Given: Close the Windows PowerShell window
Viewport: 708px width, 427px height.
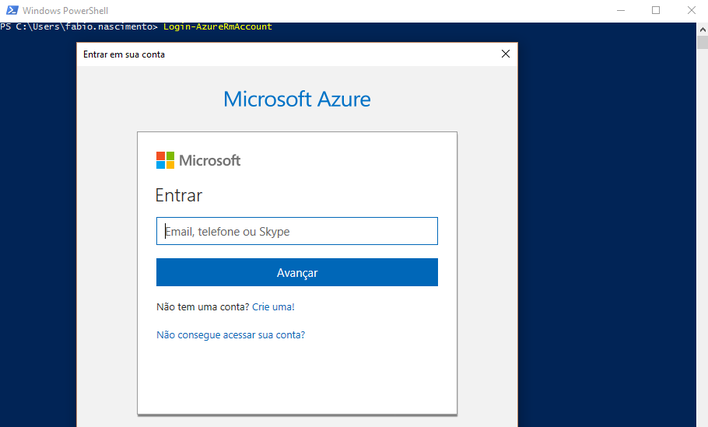Looking at the screenshot, I should coord(691,10).
